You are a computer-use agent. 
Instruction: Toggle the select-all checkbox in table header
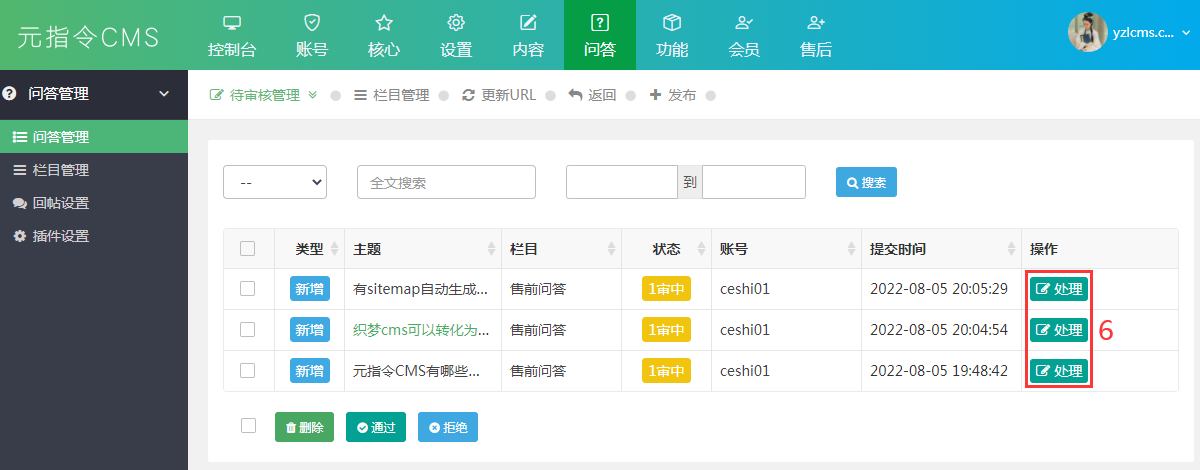[248, 248]
